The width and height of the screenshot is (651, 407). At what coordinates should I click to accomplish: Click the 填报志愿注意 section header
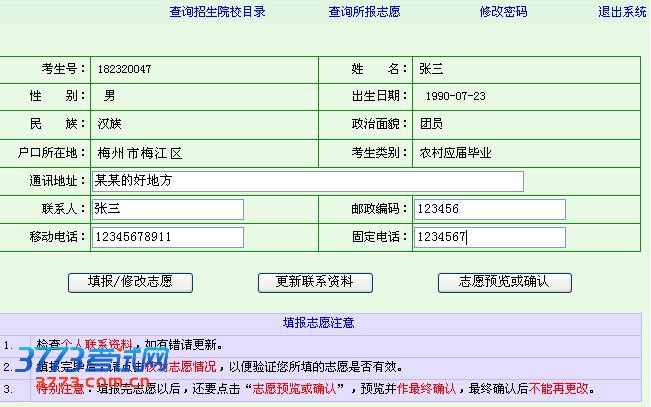318,323
